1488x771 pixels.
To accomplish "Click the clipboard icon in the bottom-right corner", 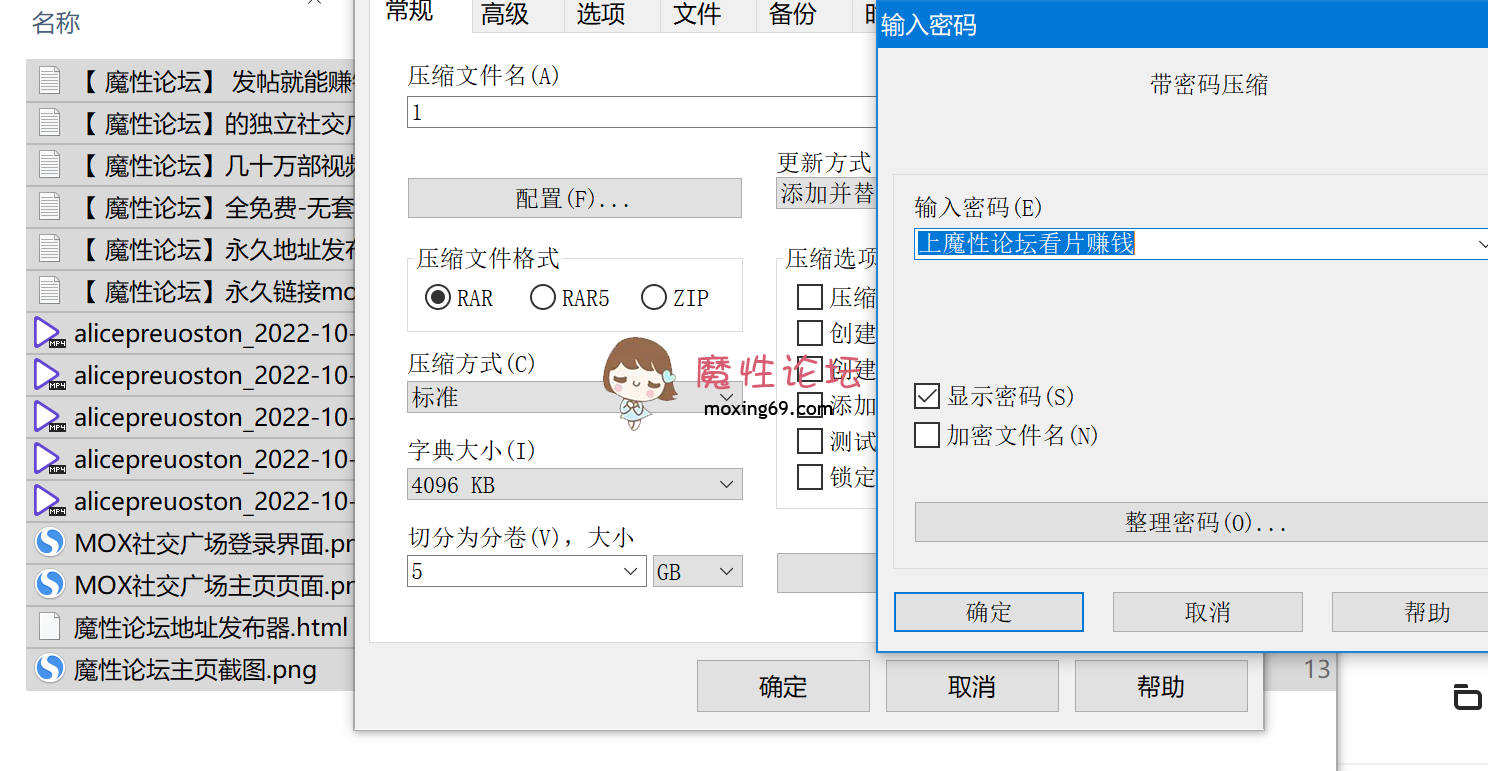I will (x=1468, y=699).
